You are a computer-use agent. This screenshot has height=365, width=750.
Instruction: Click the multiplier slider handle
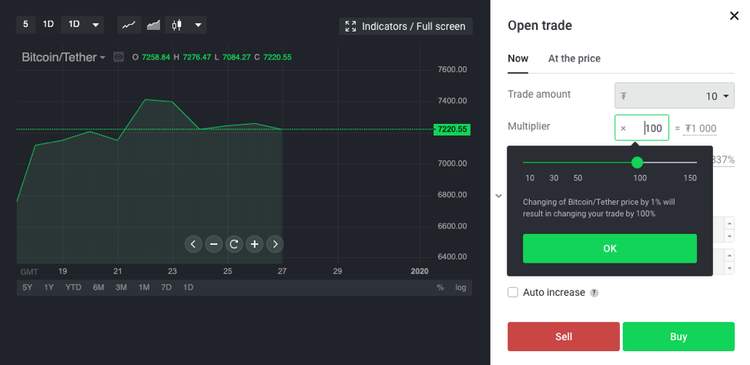coord(637,163)
